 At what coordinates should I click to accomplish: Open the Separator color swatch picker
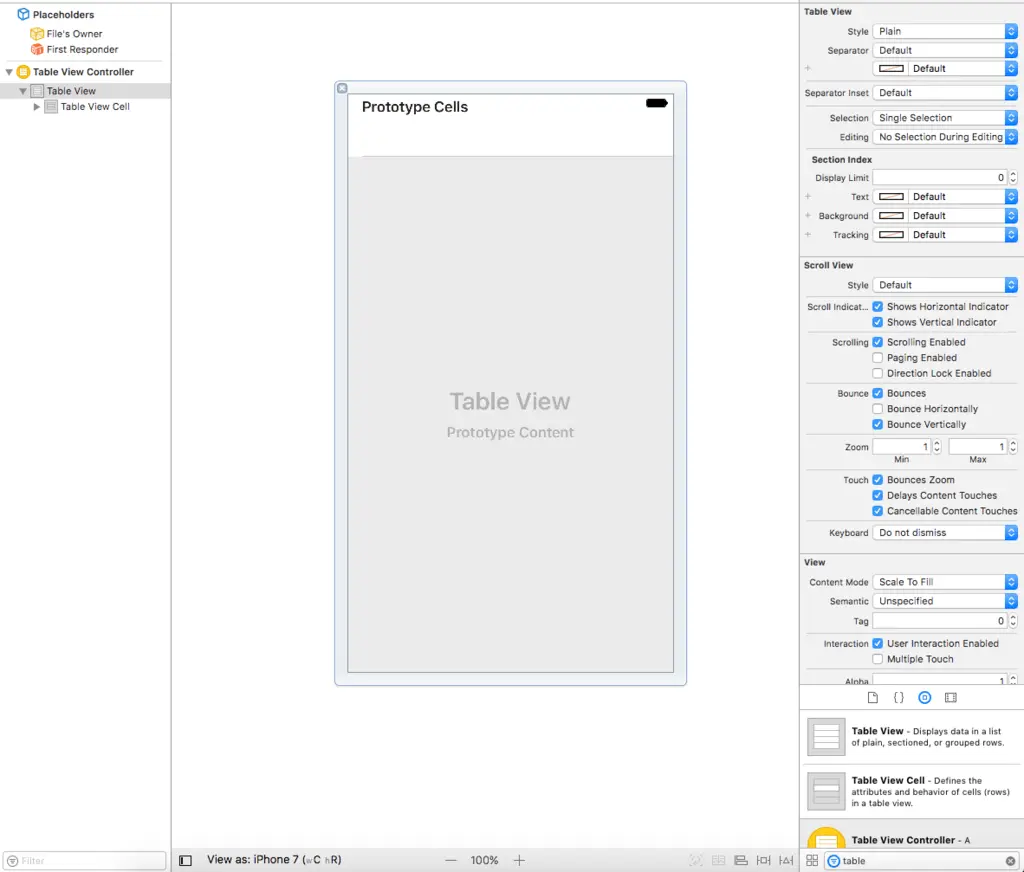point(891,69)
